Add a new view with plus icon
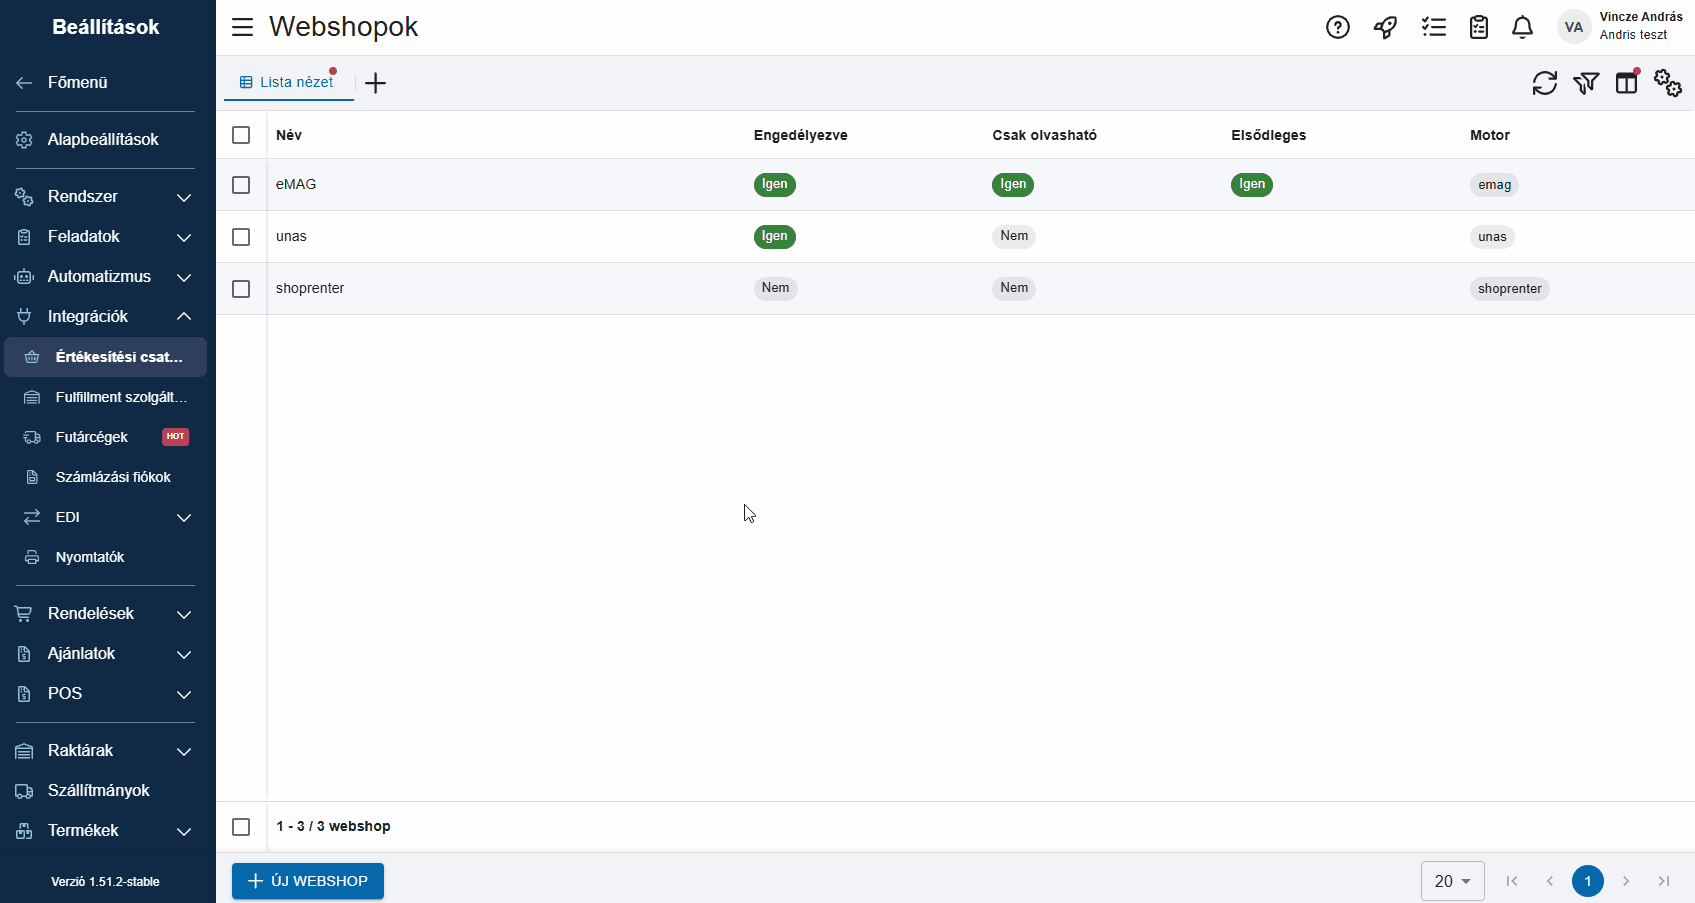The image size is (1695, 903). pos(375,83)
